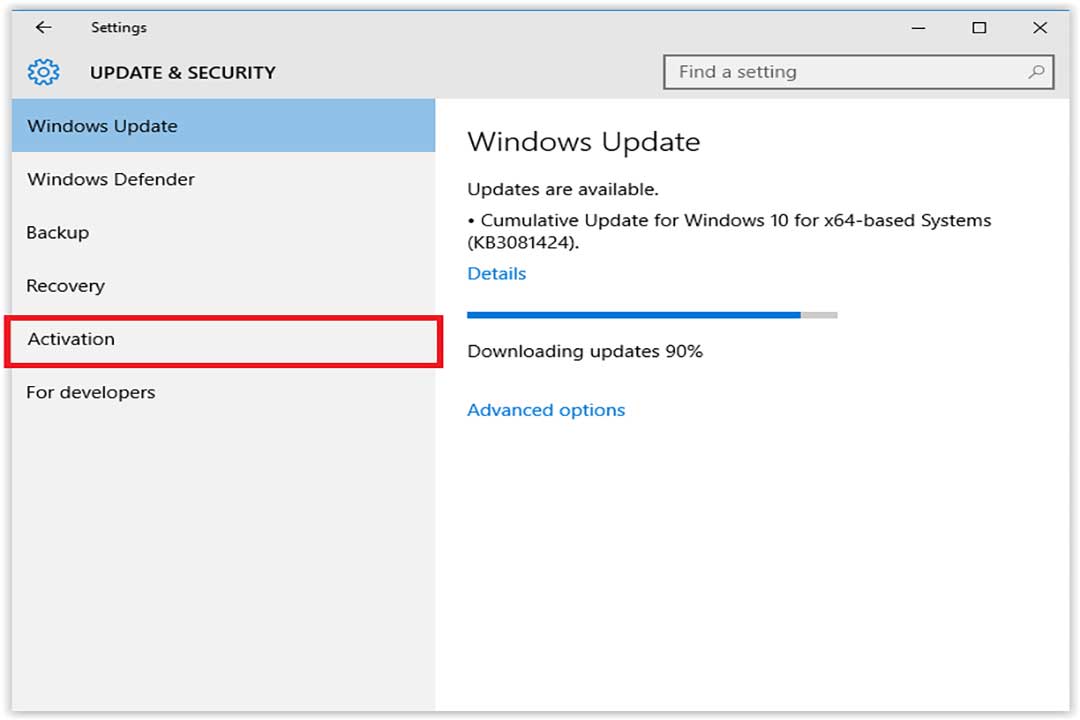This screenshot has width=1080, height=720.
Task: Click the download progress bar
Action: (x=652, y=315)
